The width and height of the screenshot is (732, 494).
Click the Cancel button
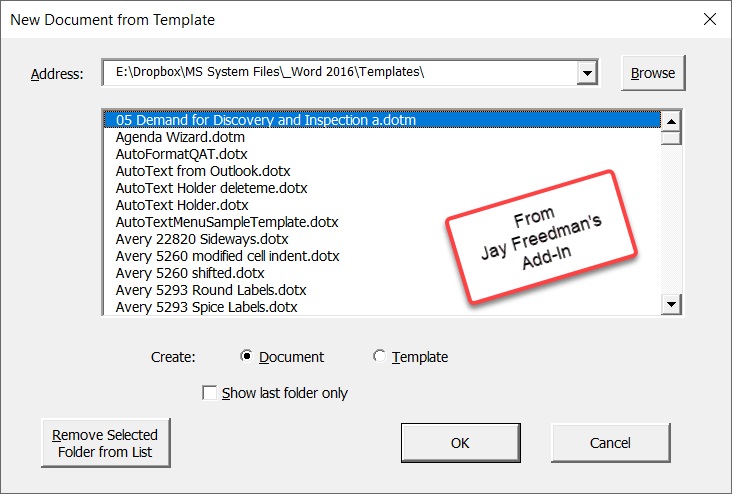[610, 443]
